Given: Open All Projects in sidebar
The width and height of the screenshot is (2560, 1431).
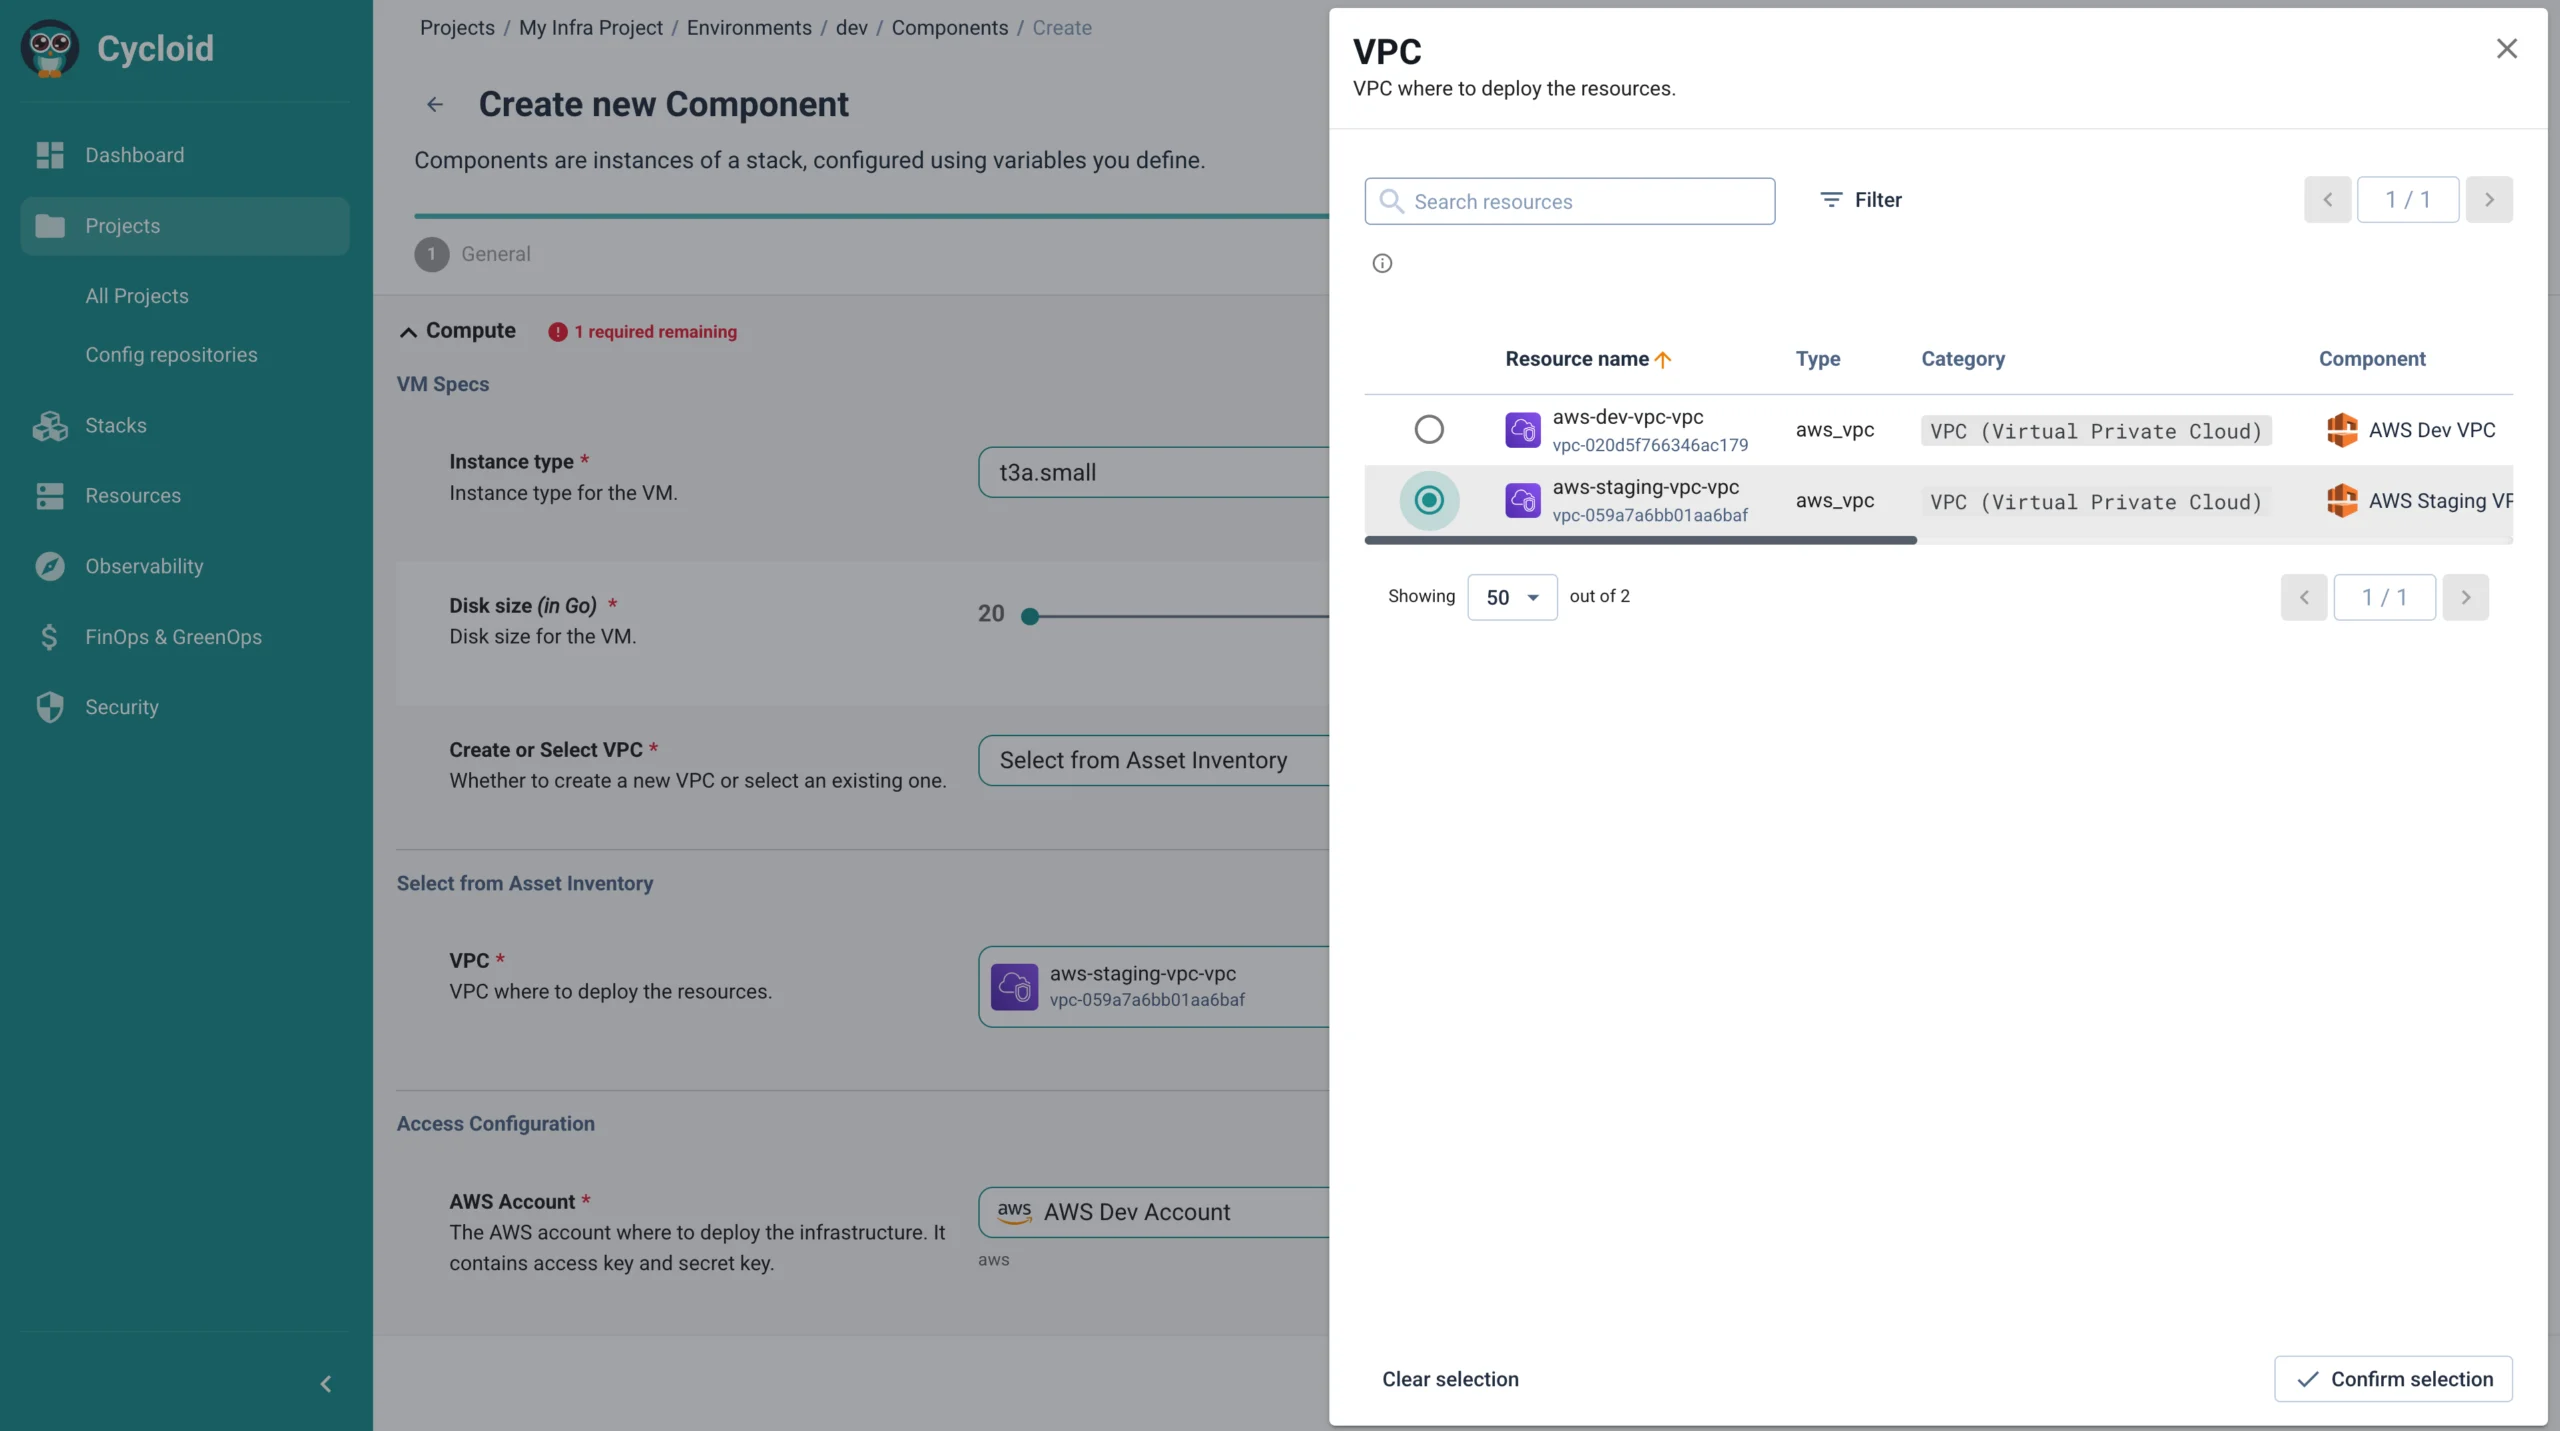Looking at the screenshot, I should tap(137, 296).
